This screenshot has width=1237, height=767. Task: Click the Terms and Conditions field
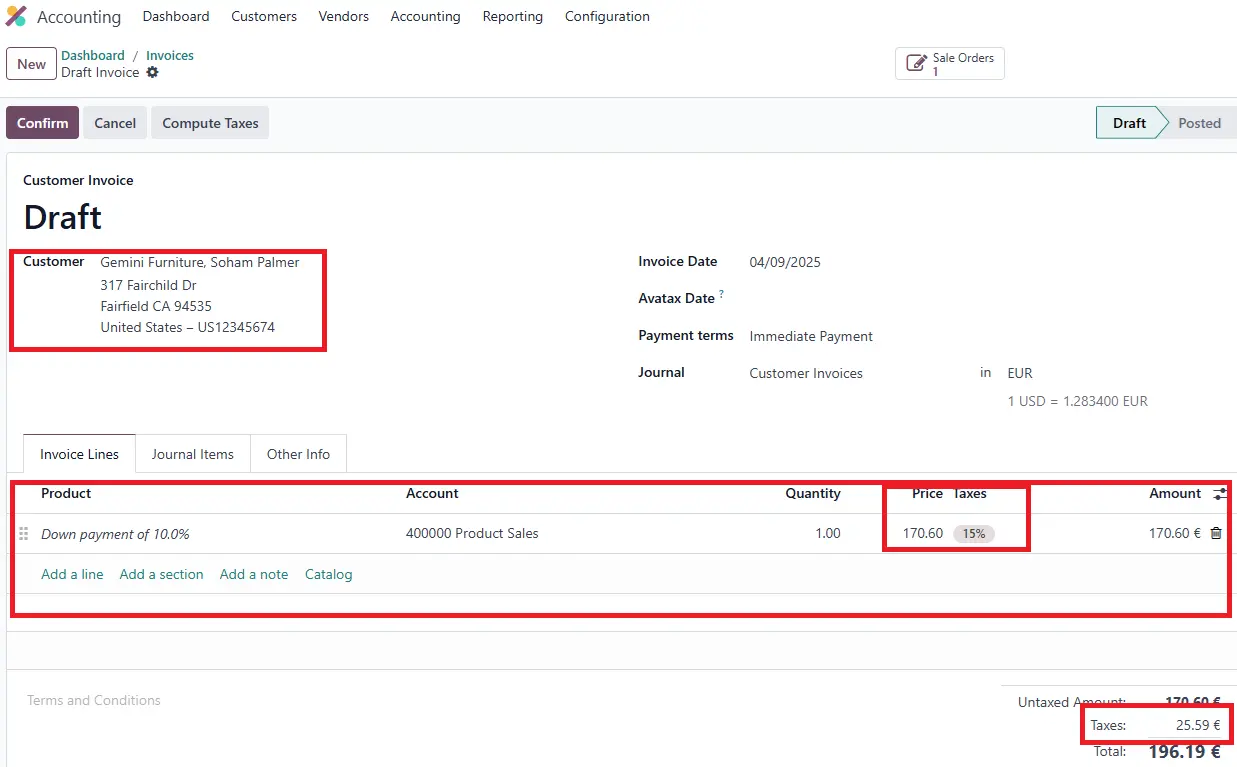click(x=94, y=700)
